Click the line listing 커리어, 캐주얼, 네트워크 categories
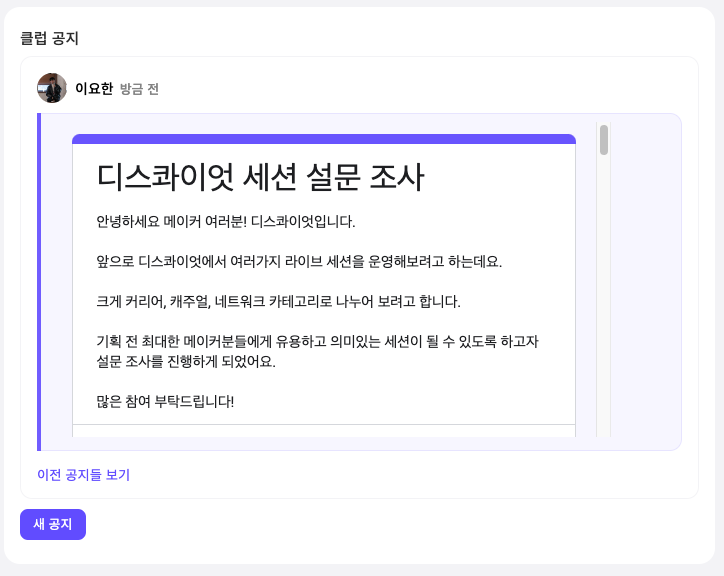The height and width of the screenshot is (576, 724). click(x=278, y=301)
